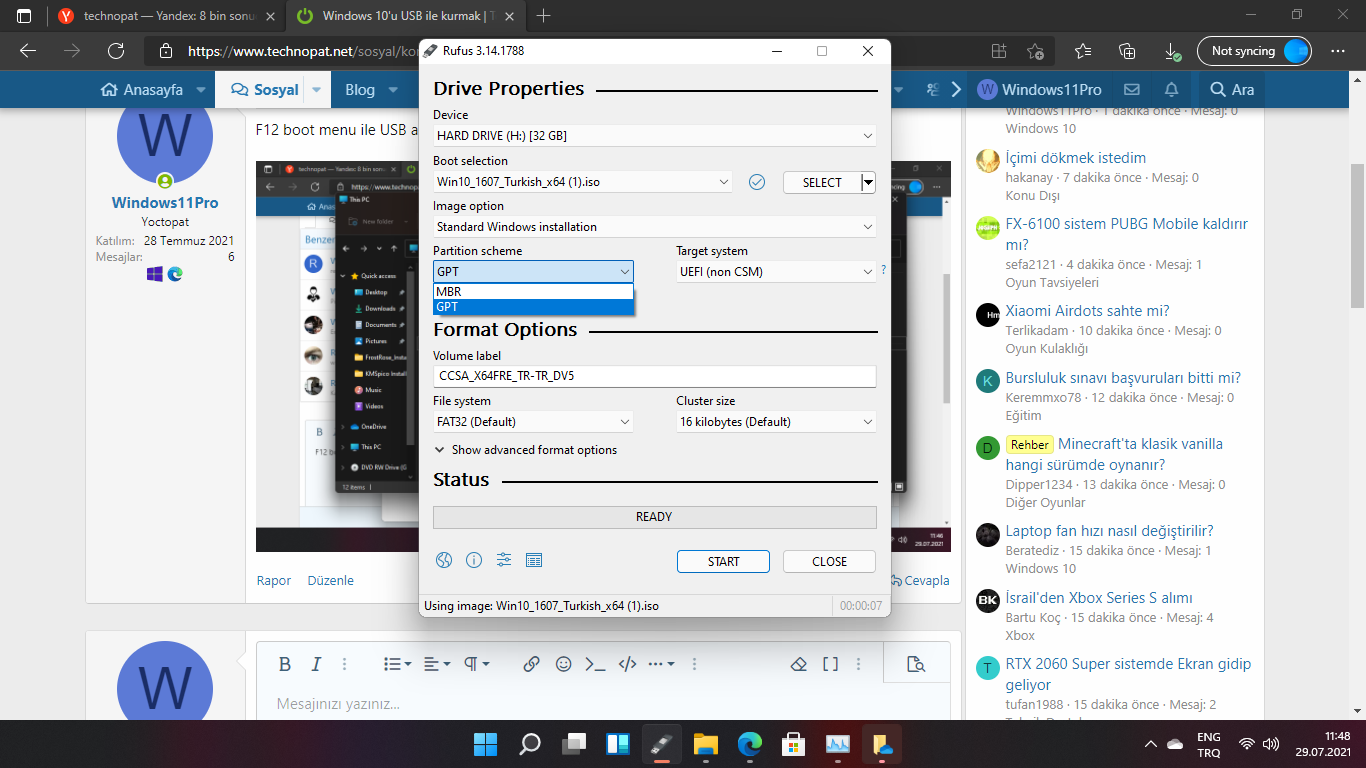The height and width of the screenshot is (768, 1366).
Task: Click the START button in Rufus
Action: pyautogui.click(x=723, y=561)
